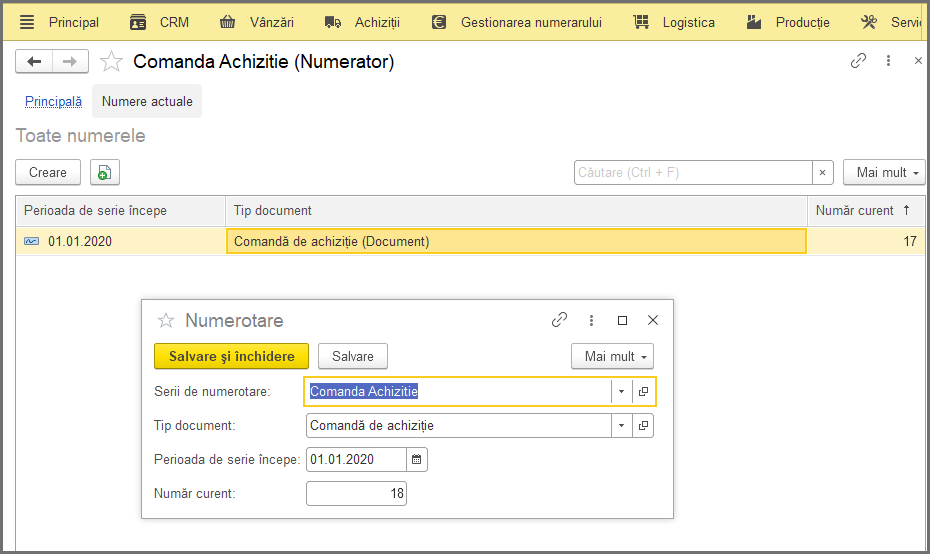
Task: Open the Logistica section
Action: (689, 23)
